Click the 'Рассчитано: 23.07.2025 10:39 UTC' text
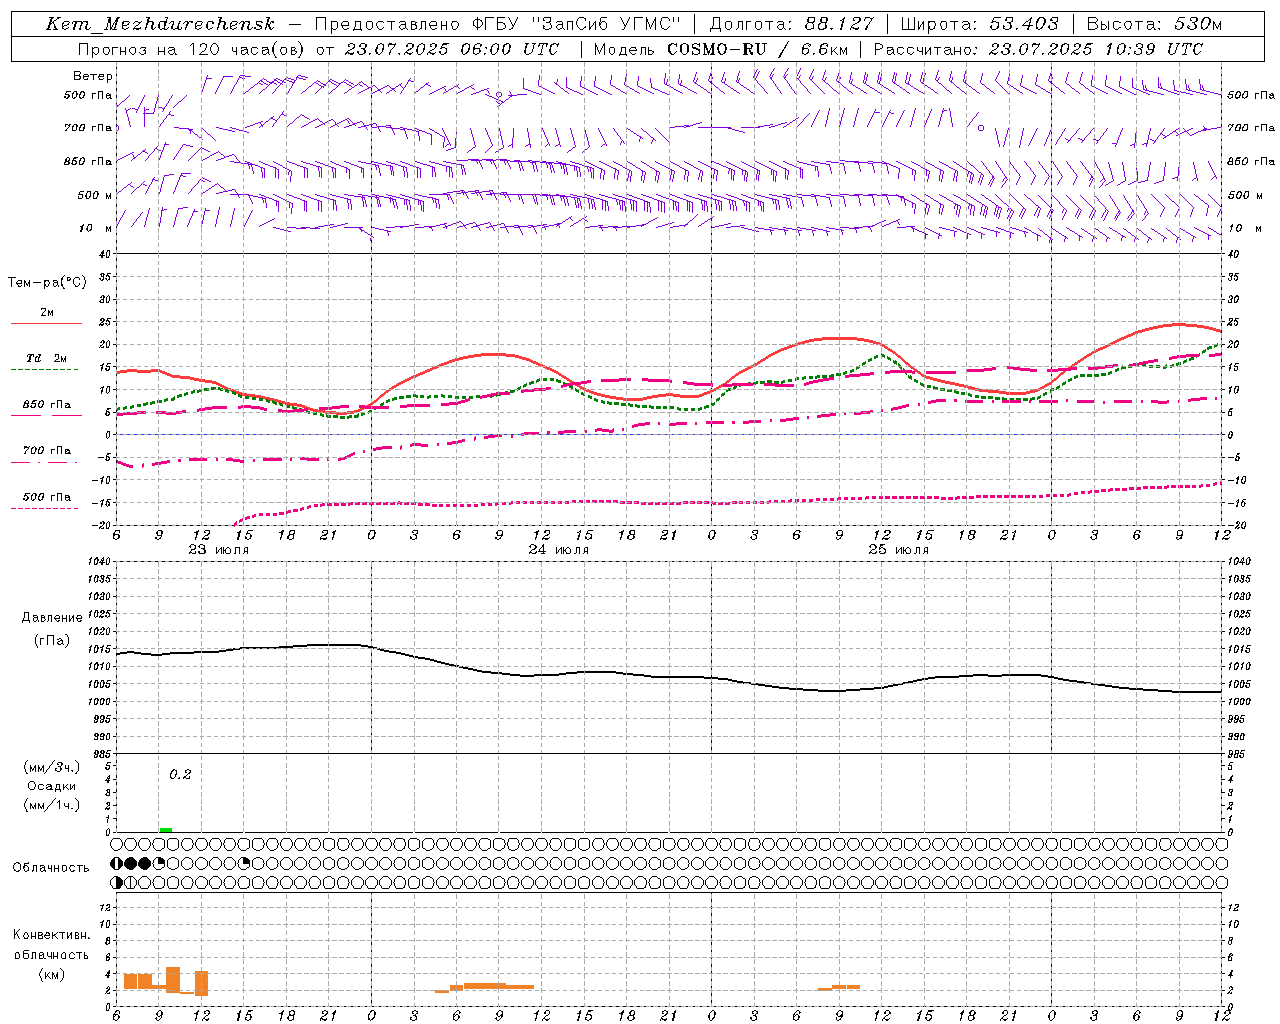The height and width of the screenshot is (1024, 1280). (x=1038, y=49)
